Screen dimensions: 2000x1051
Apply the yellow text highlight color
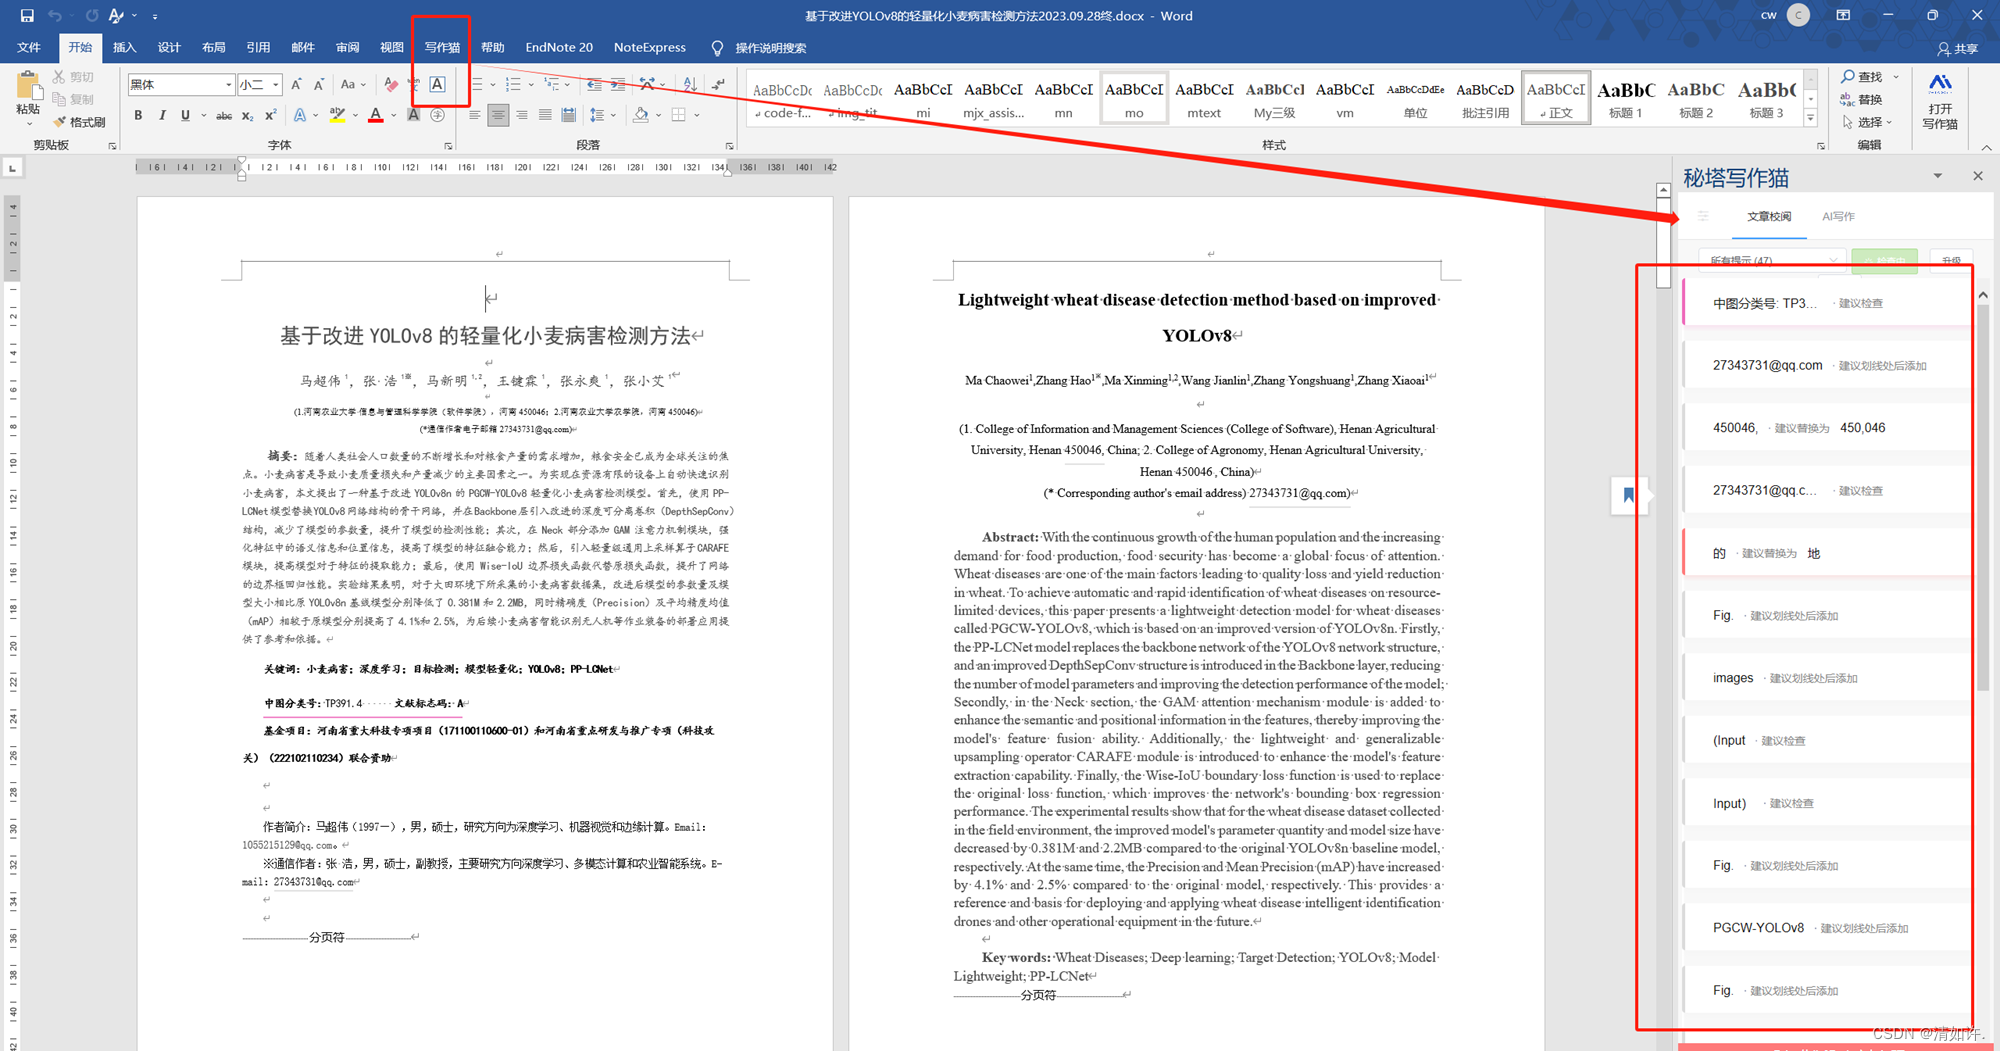coord(337,115)
